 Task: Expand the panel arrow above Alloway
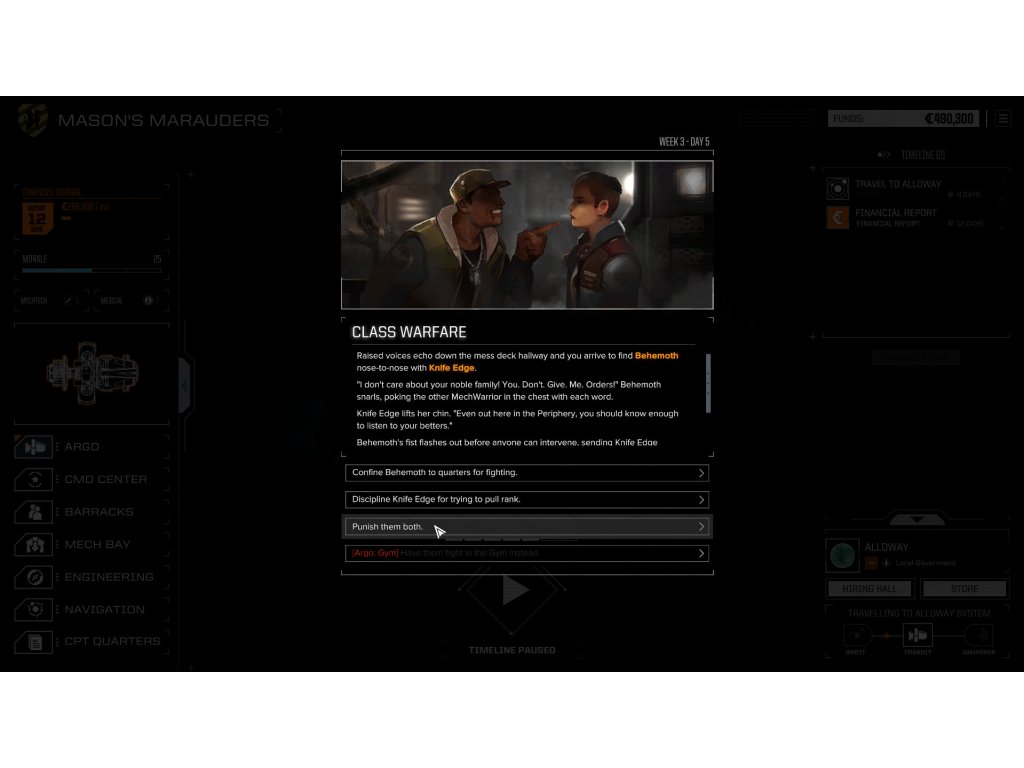coord(917,519)
